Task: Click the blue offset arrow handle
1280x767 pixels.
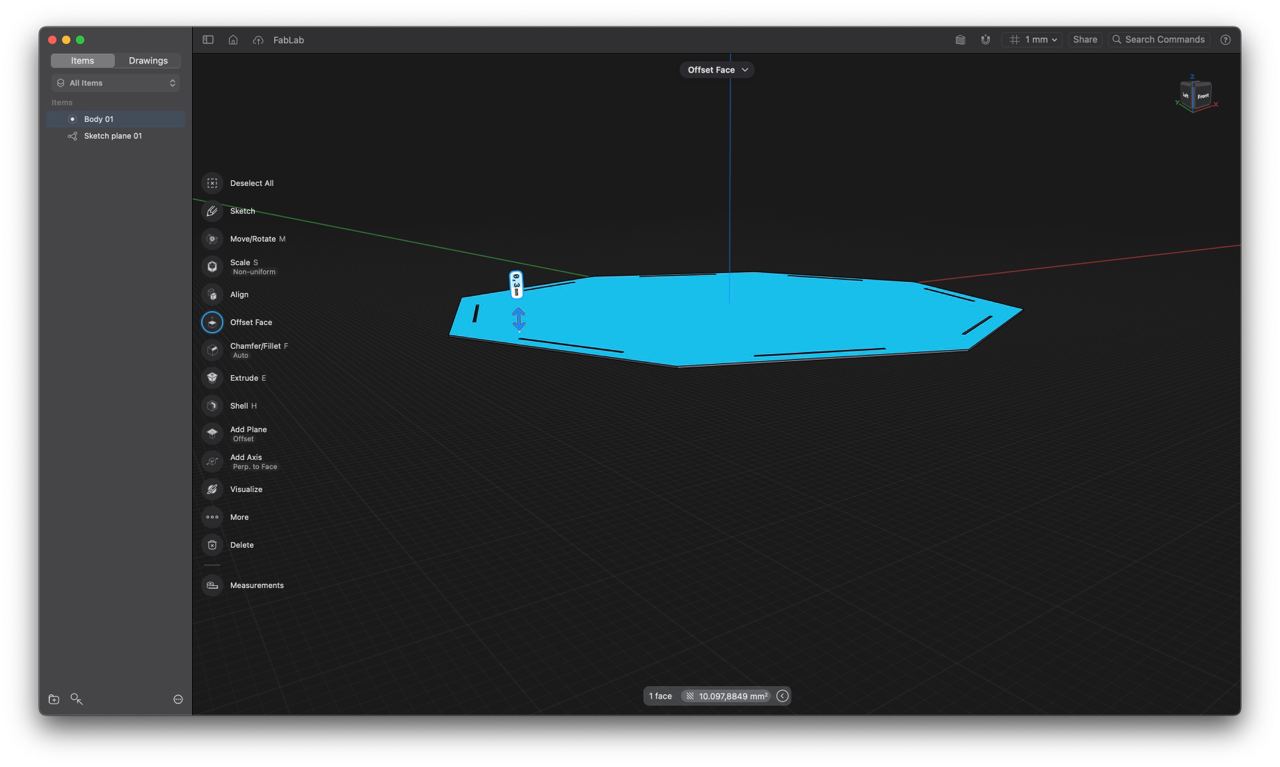Action: [x=519, y=318]
